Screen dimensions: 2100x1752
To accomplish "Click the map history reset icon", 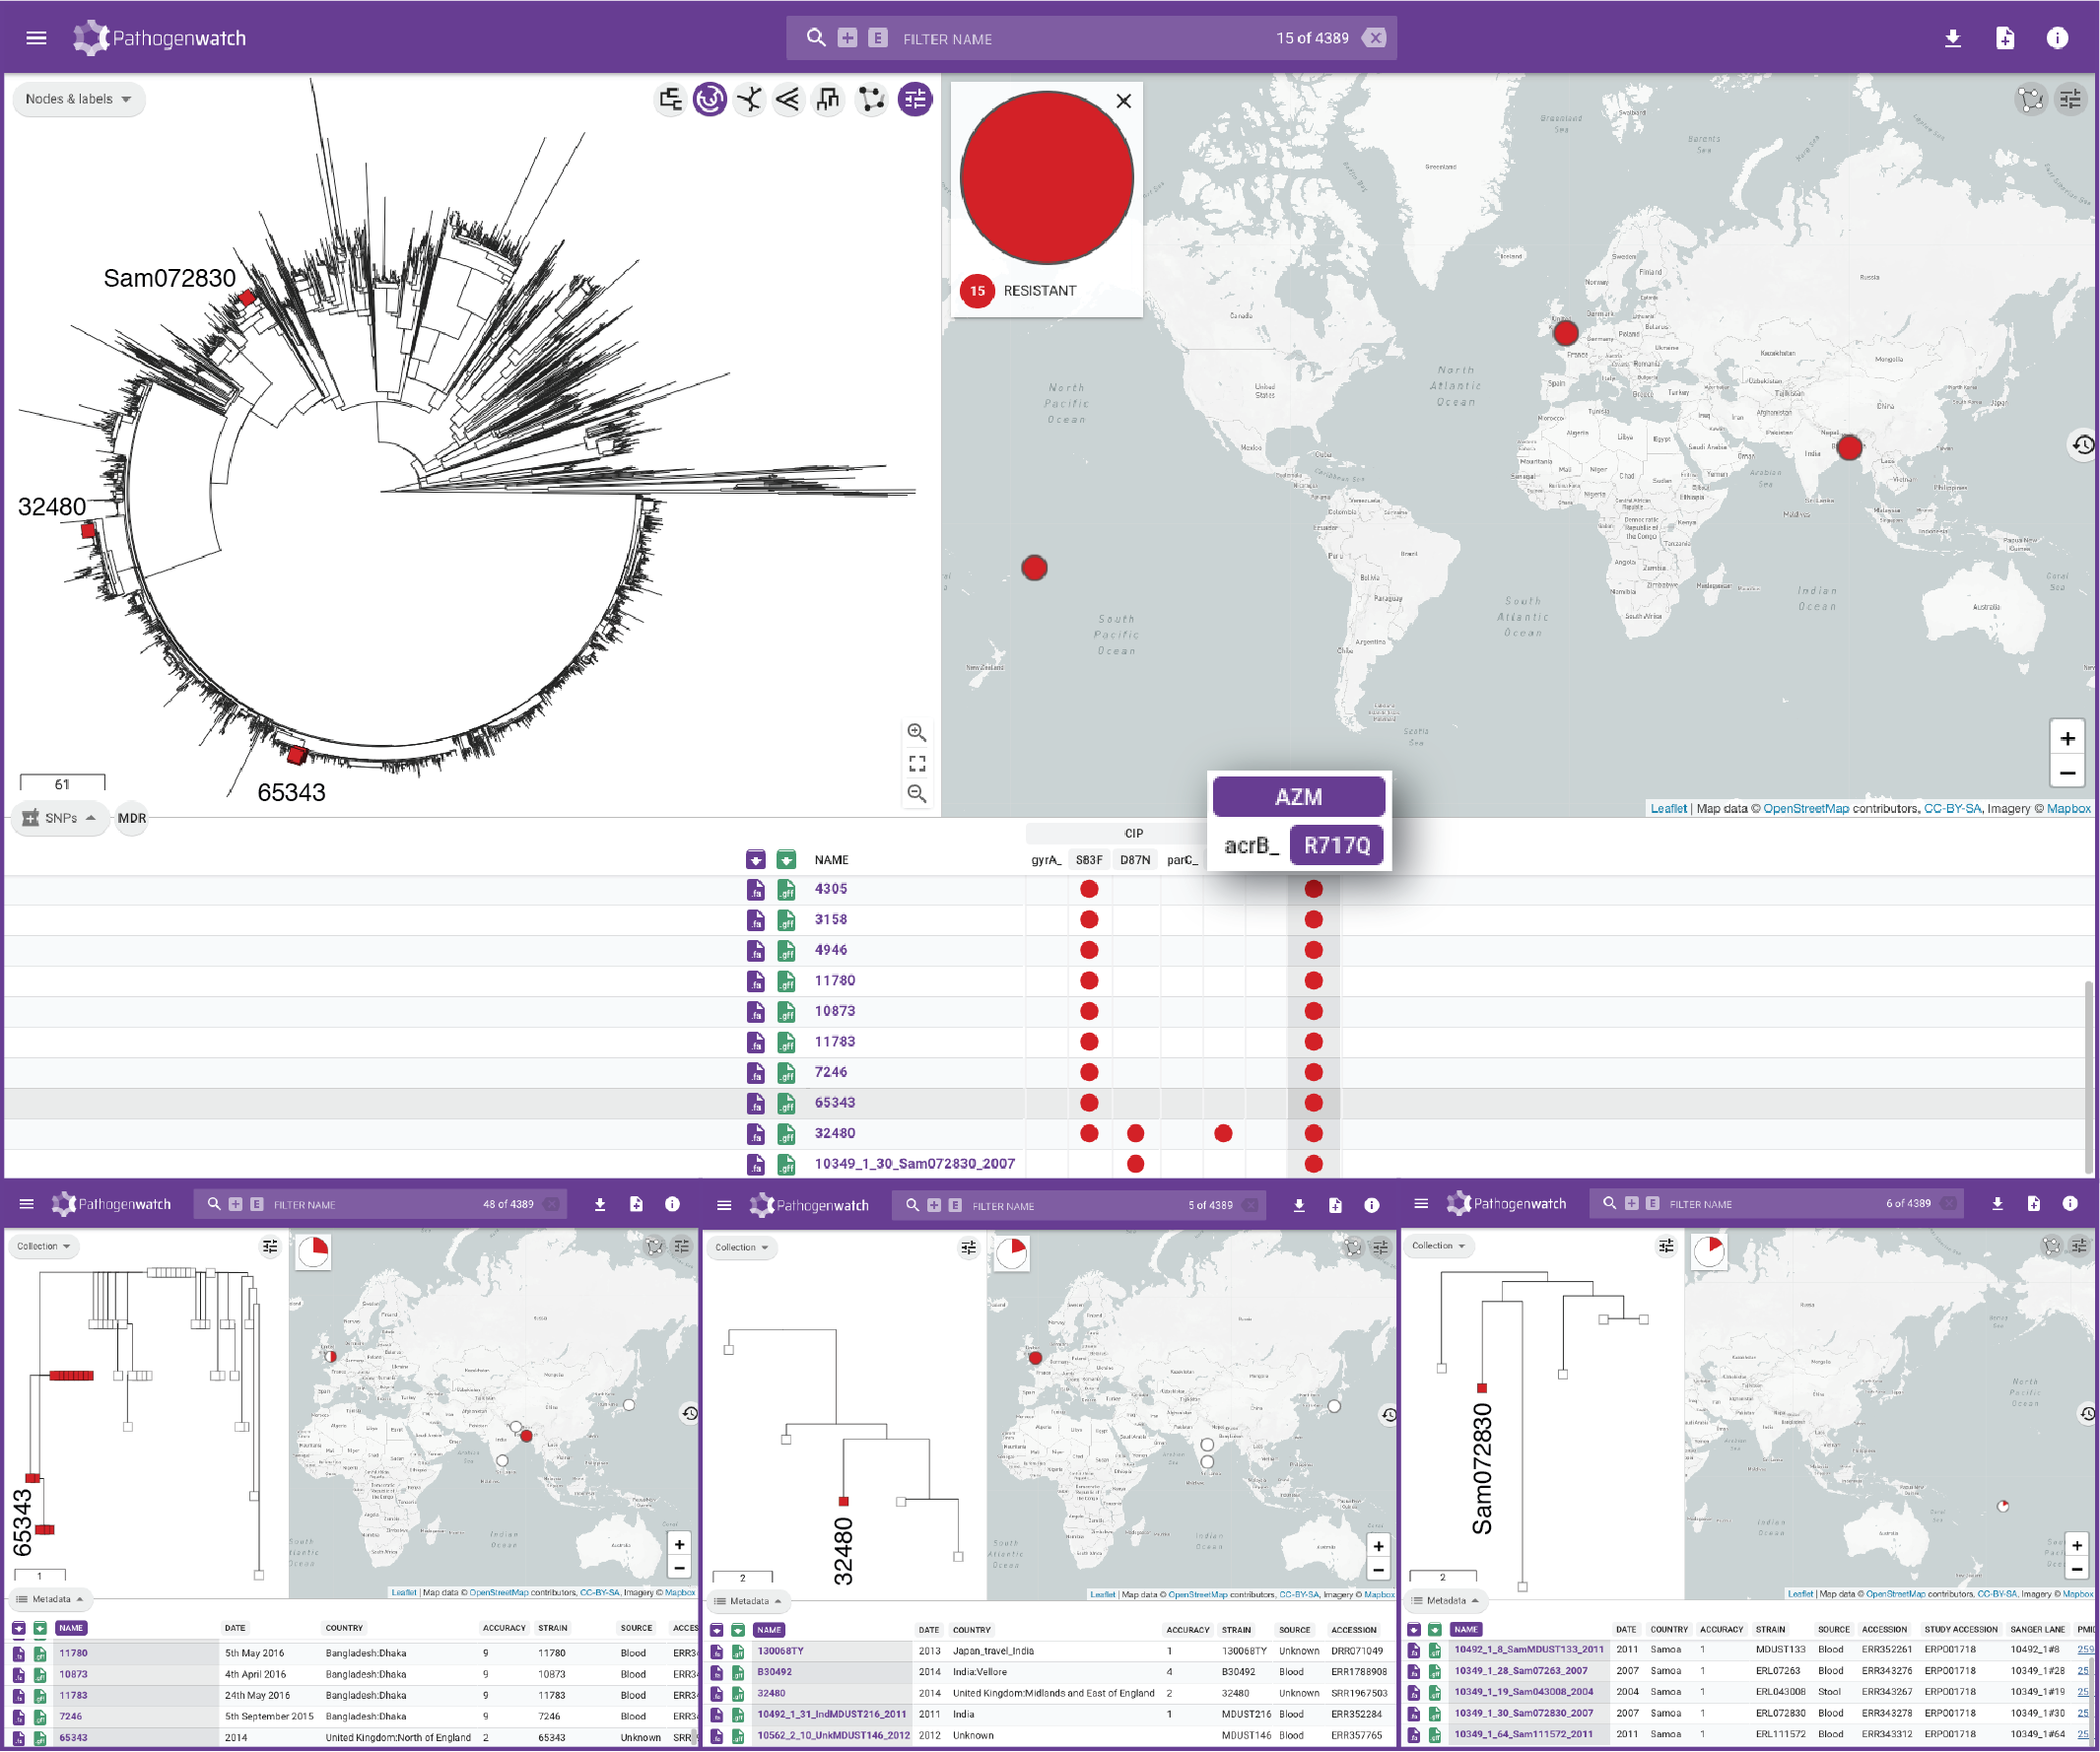I will point(2082,445).
